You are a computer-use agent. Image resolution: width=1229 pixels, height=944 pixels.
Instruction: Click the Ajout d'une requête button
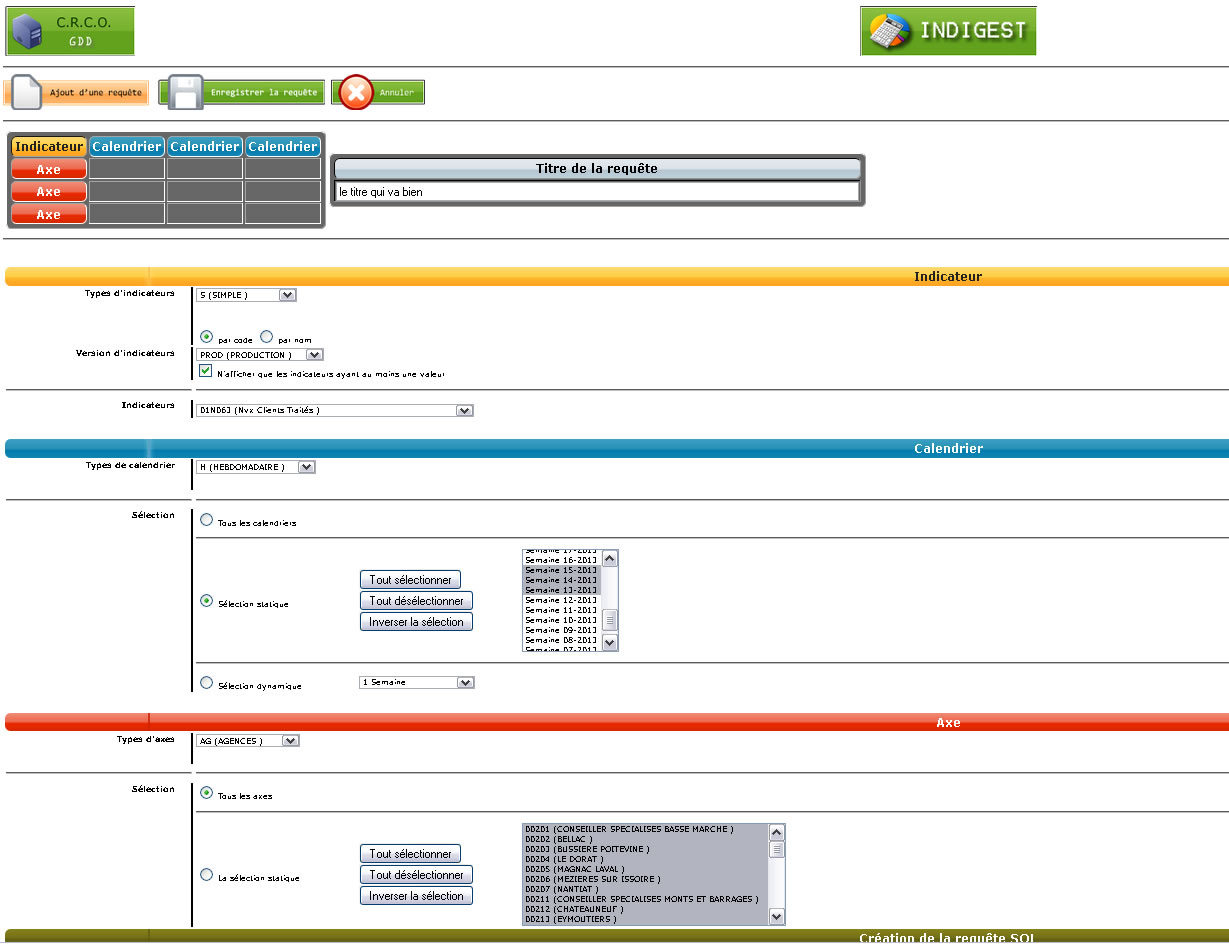coord(77,93)
